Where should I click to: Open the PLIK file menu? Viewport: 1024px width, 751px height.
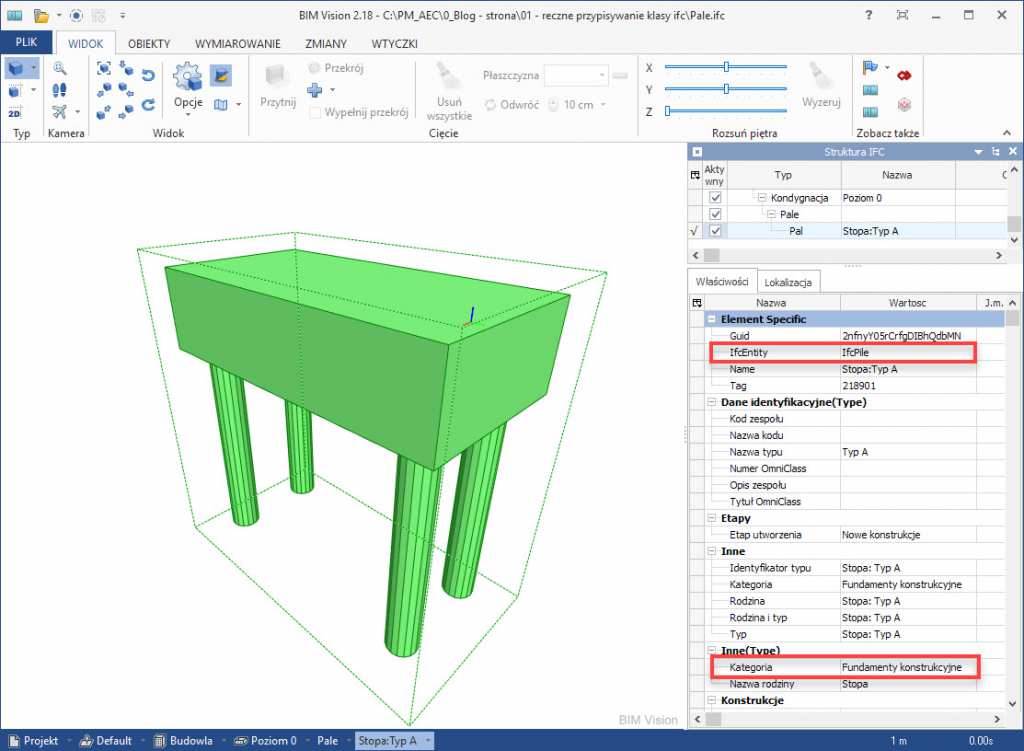click(26, 43)
